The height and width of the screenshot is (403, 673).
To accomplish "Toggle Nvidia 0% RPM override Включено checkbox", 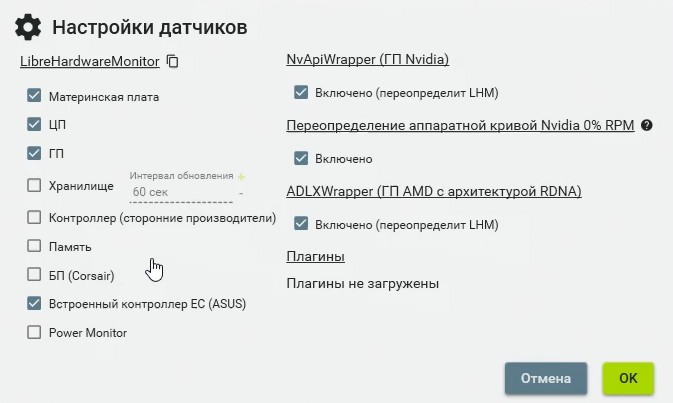I will point(301,158).
